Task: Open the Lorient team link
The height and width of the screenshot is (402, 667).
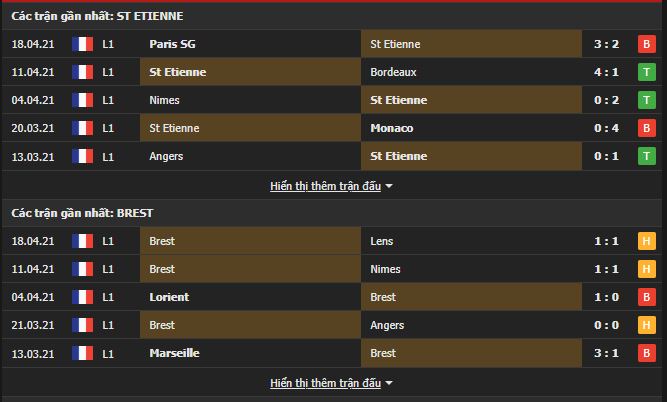Action: click(169, 297)
